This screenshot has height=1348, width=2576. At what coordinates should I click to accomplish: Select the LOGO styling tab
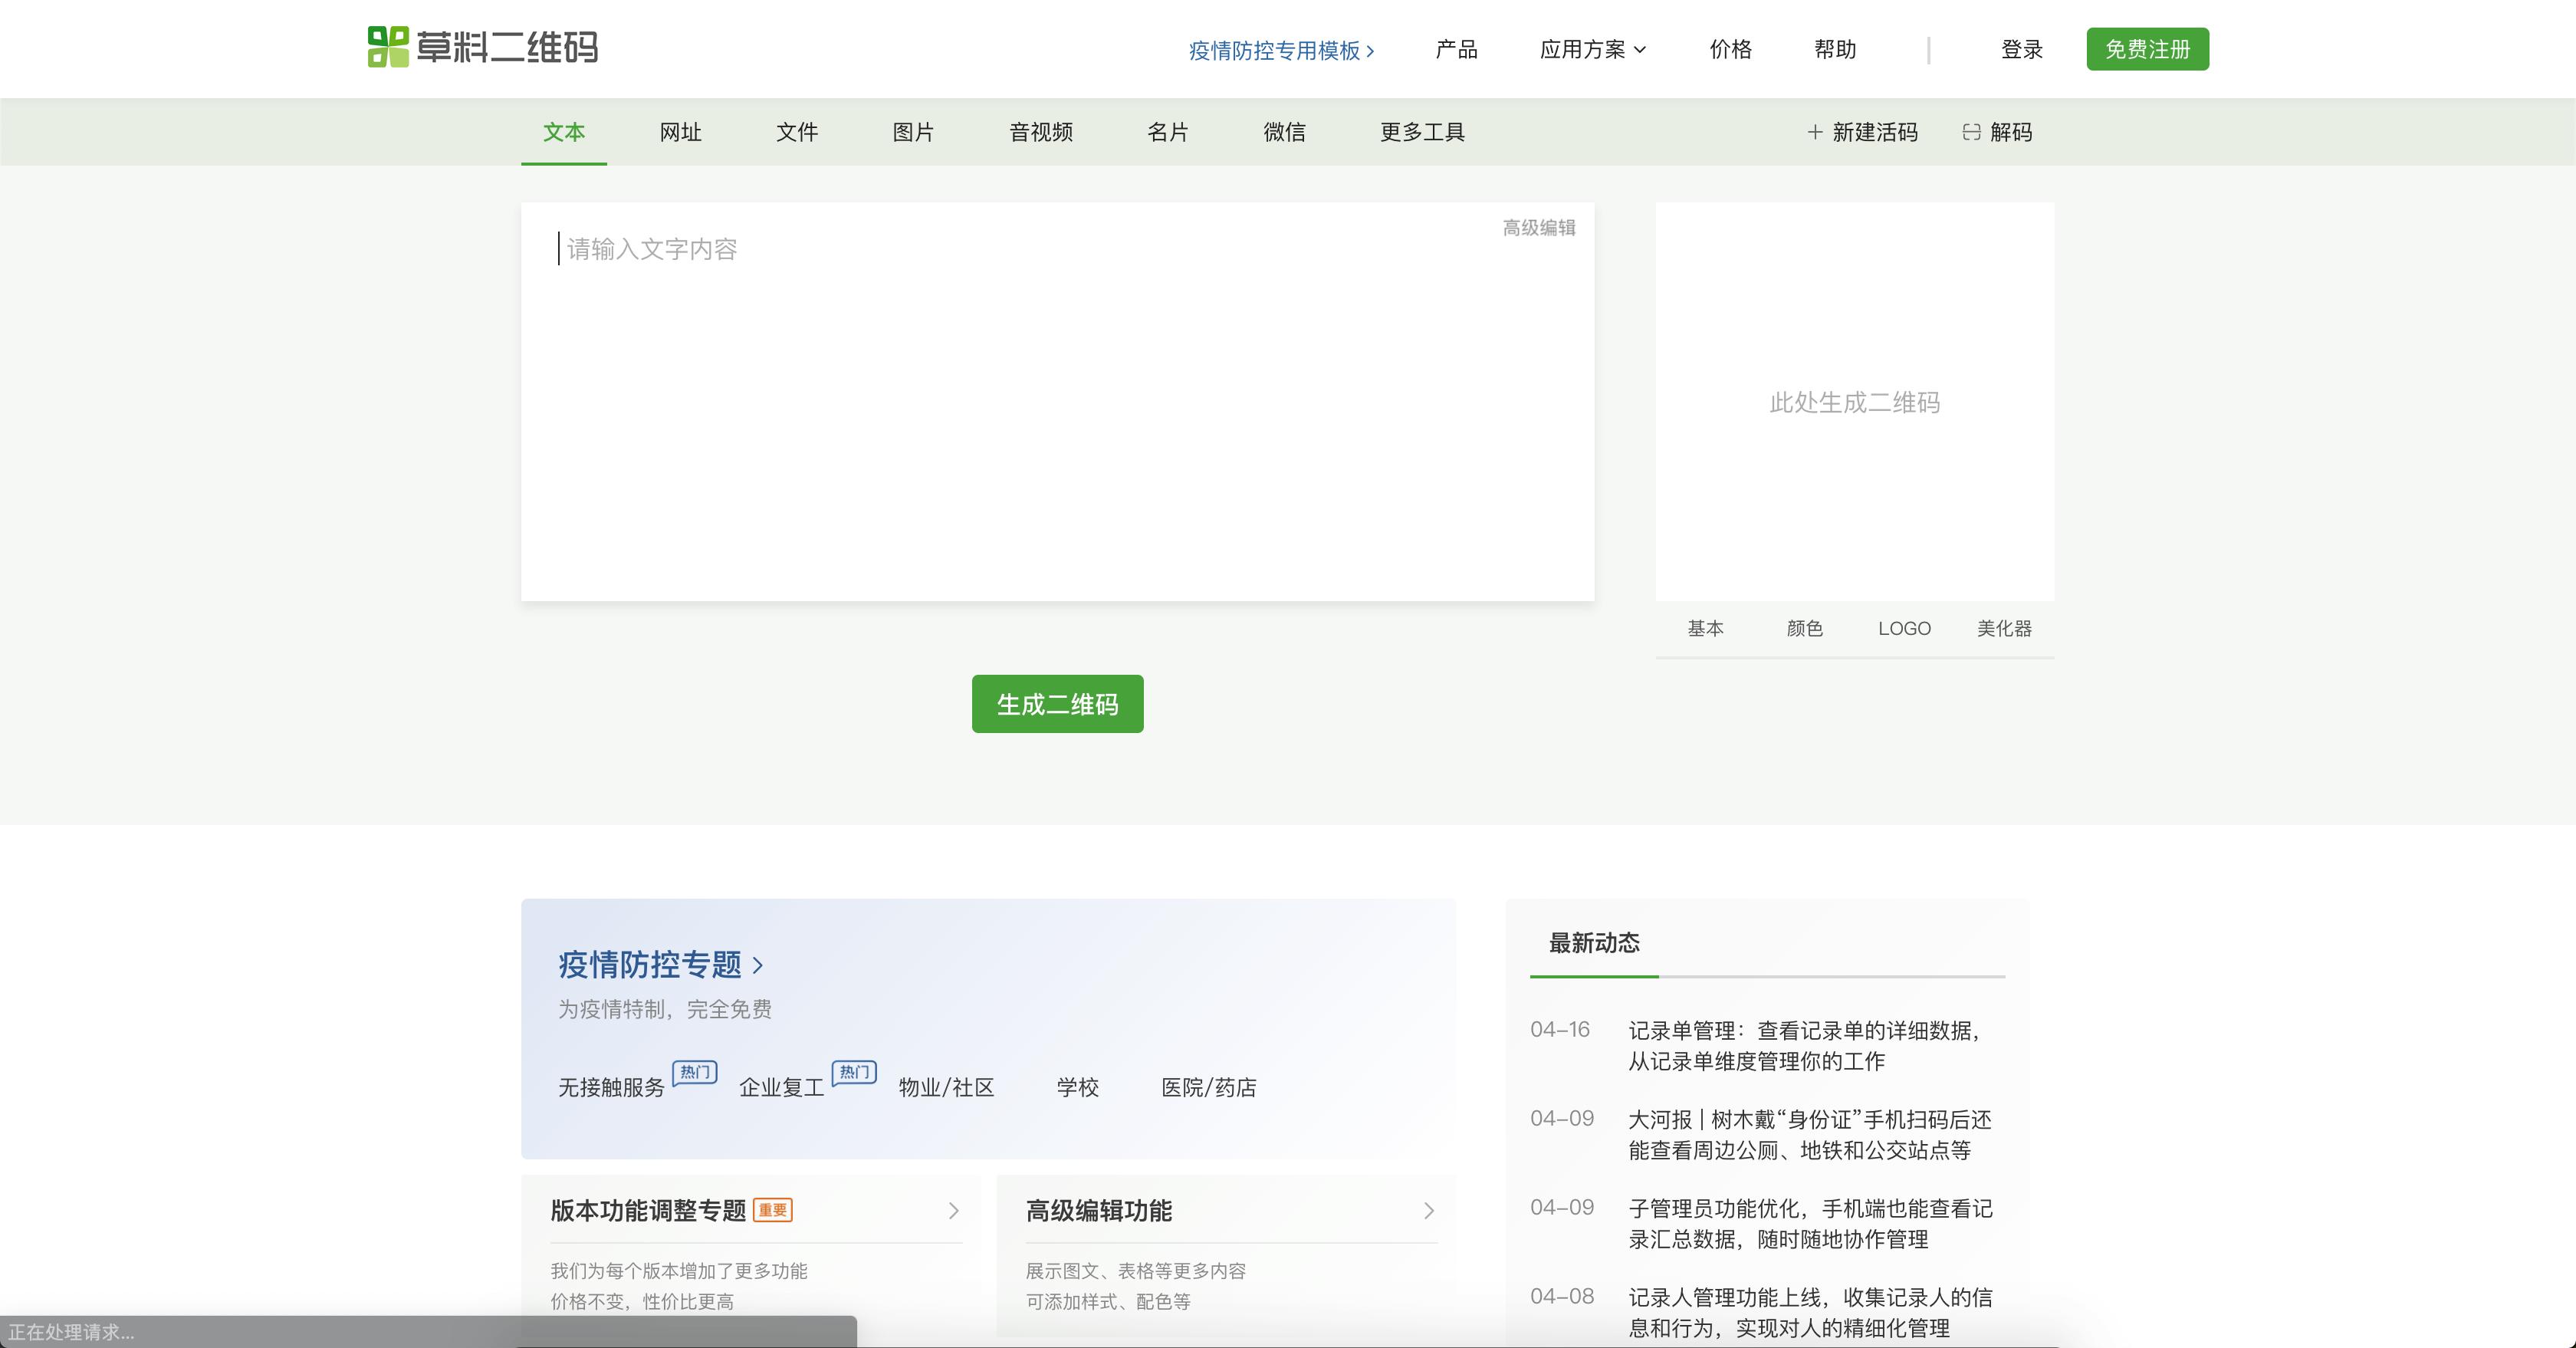(1904, 628)
